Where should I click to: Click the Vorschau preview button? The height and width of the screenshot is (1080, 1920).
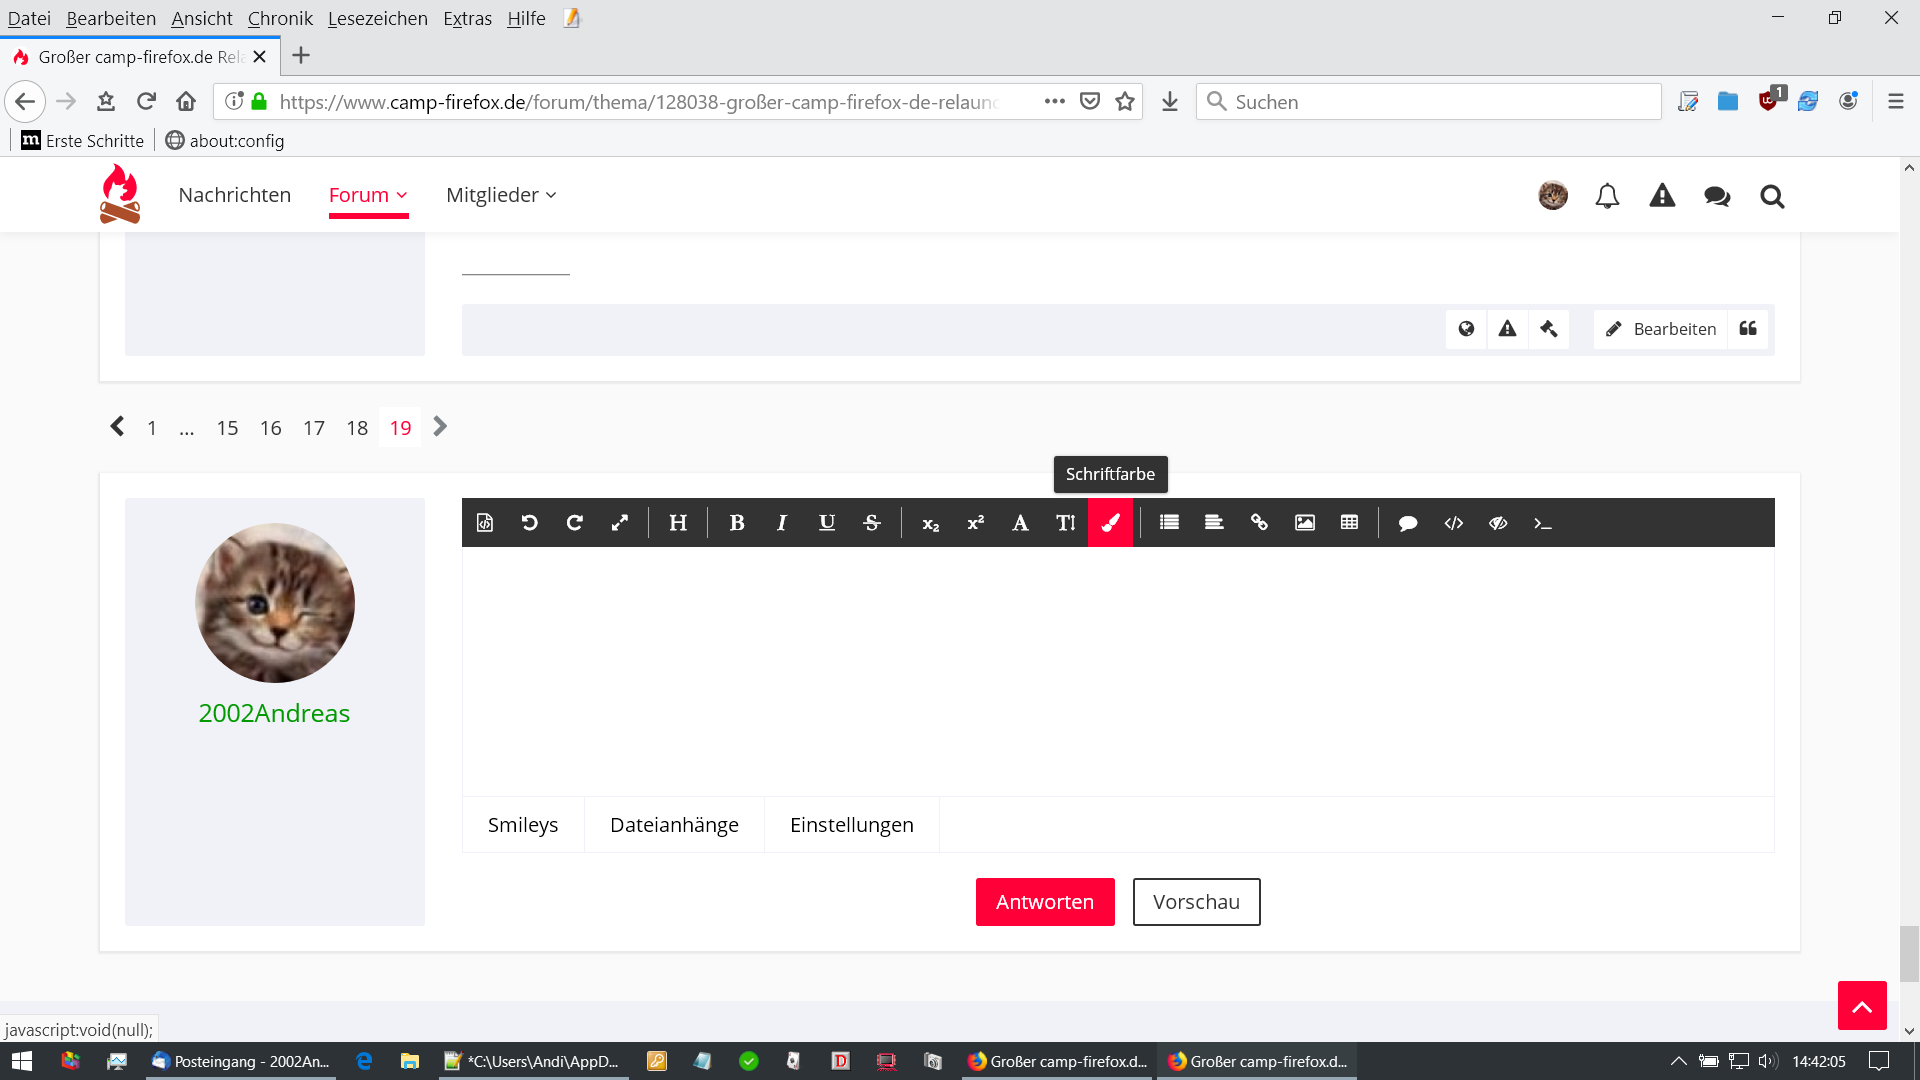(1196, 902)
